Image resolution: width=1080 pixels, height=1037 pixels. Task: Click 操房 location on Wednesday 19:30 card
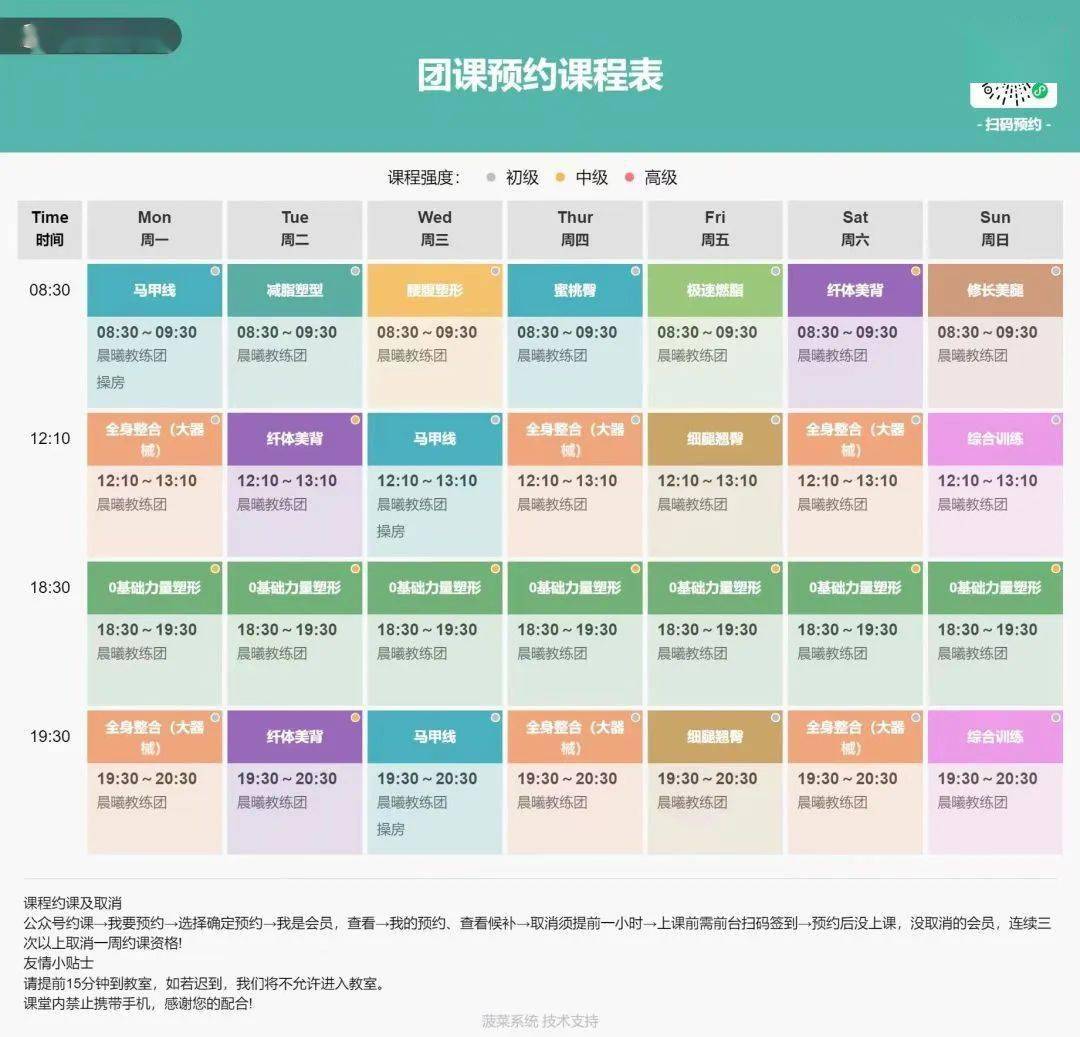click(x=391, y=829)
